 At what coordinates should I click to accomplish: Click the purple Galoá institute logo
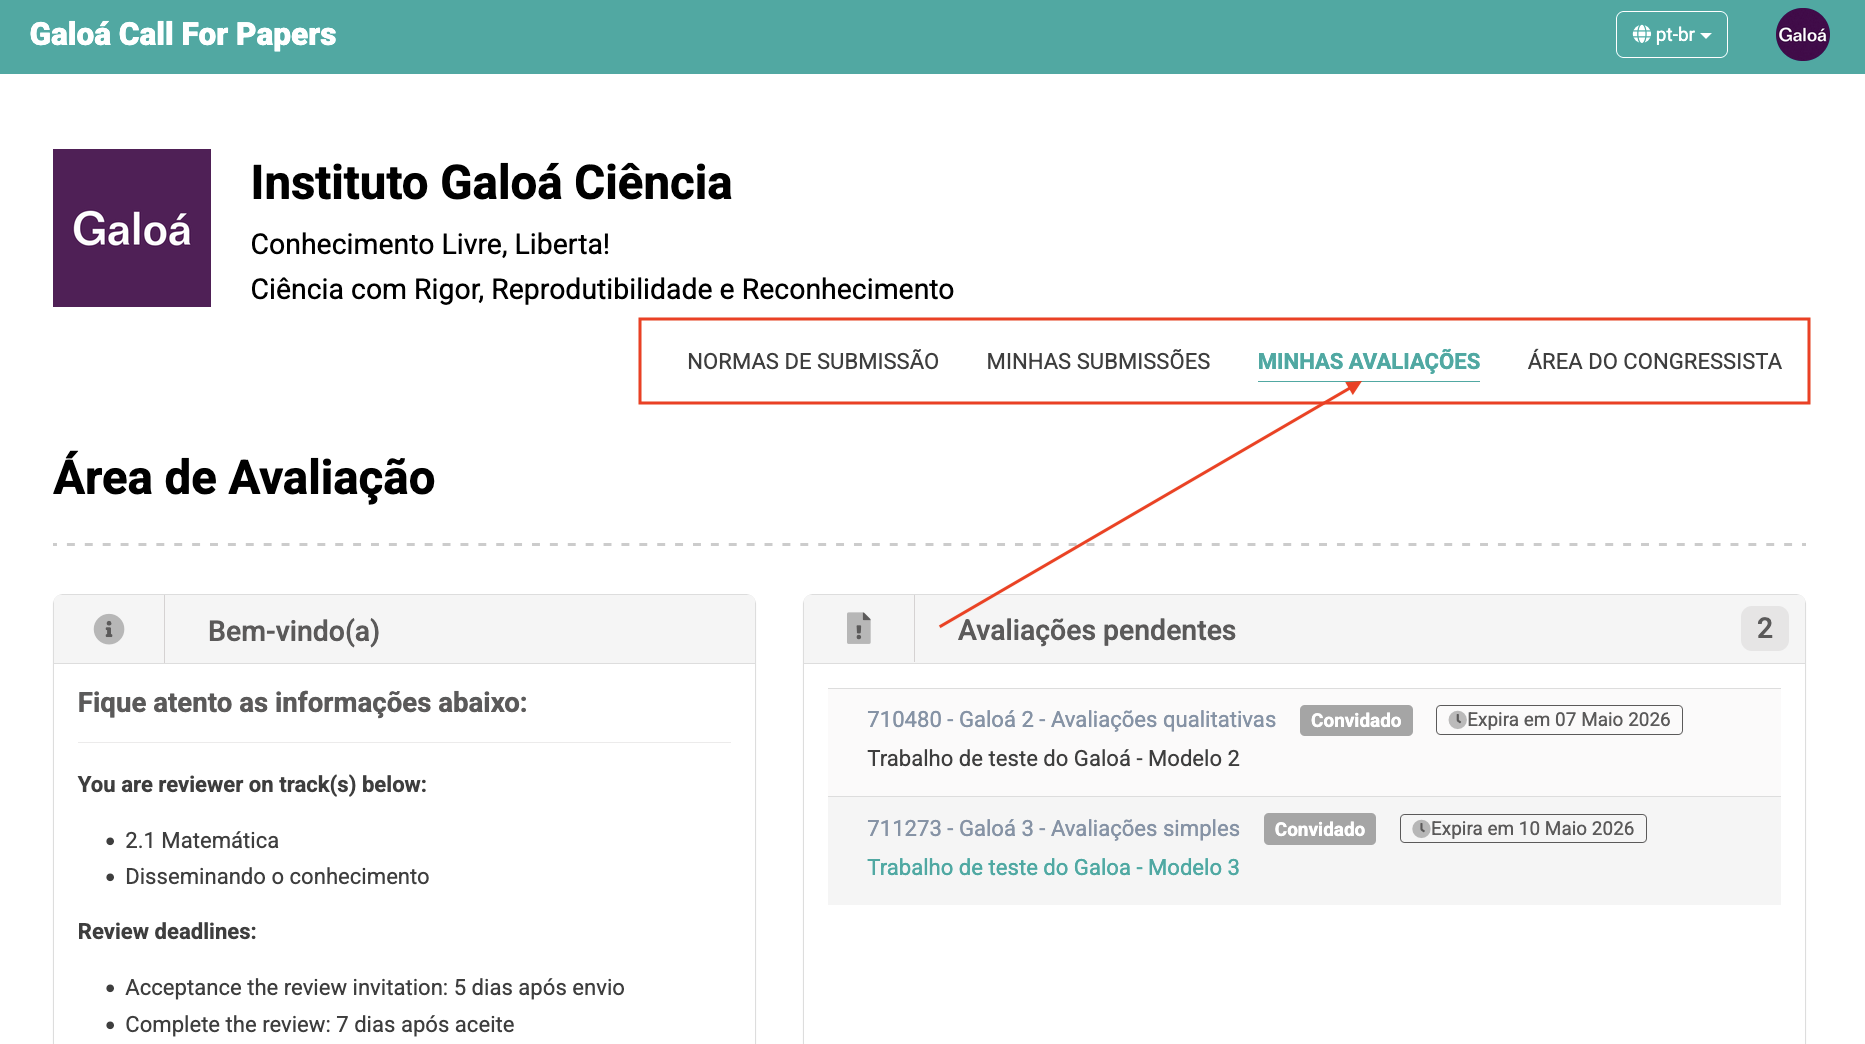coord(132,228)
